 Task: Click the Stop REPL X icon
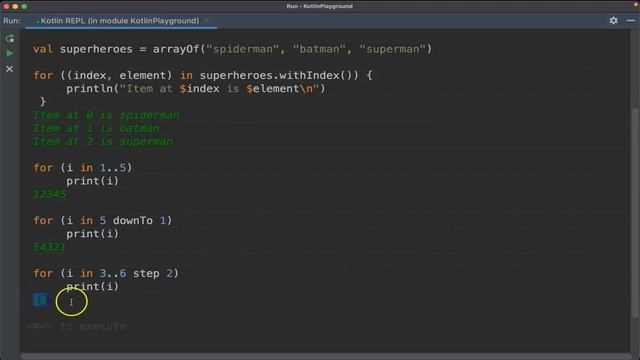tap(9, 69)
